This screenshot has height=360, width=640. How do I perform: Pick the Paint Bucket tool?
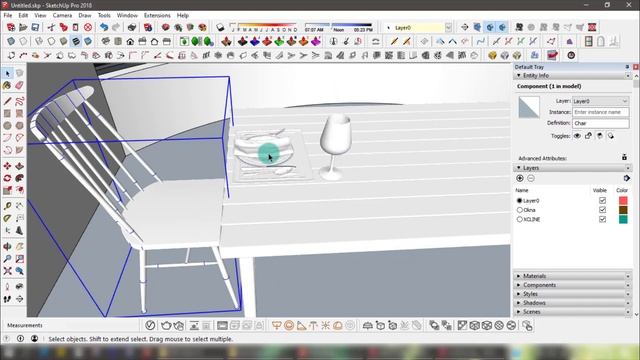coord(7,85)
